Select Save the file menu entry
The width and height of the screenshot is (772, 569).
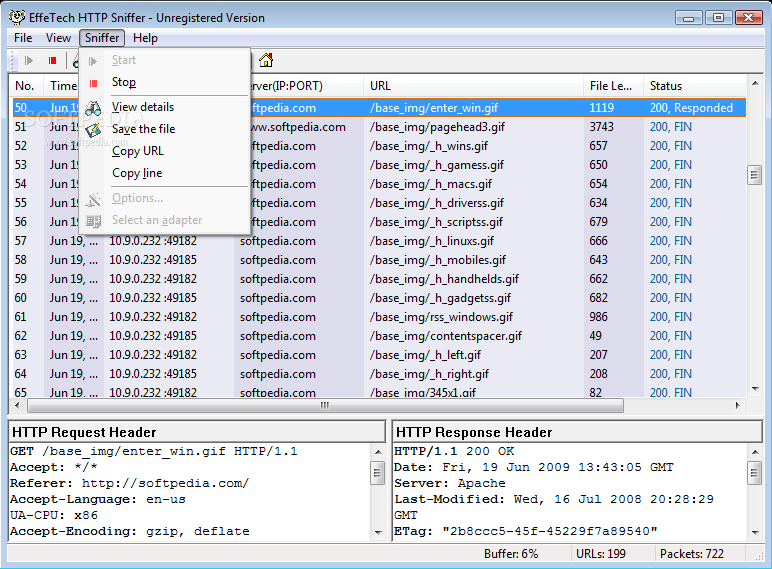165,129
